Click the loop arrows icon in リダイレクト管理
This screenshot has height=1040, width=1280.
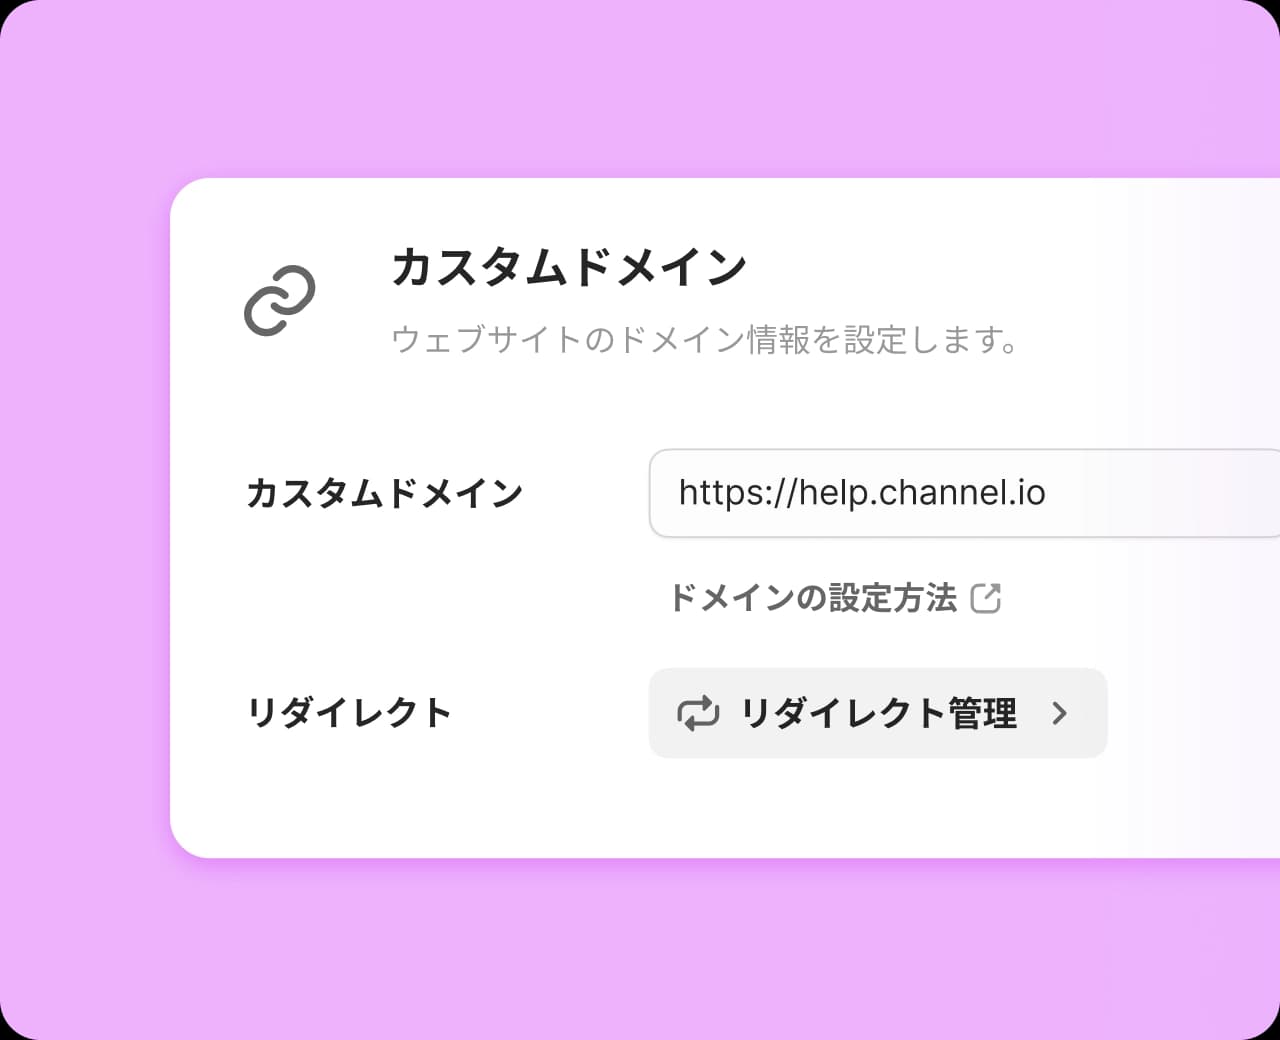(698, 713)
